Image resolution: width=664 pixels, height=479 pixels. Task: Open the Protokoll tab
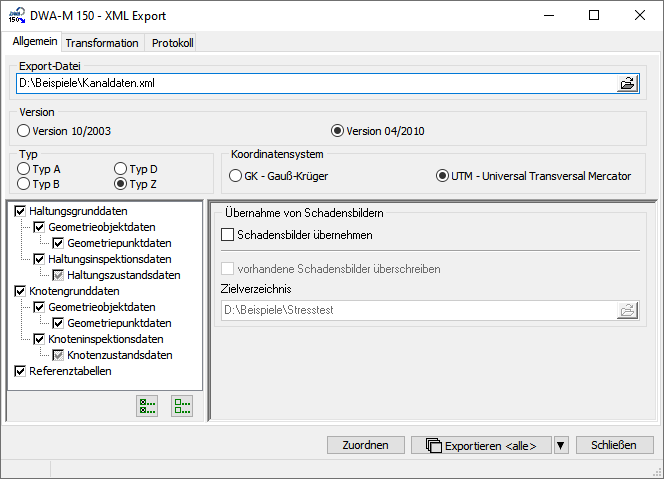(x=172, y=43)
